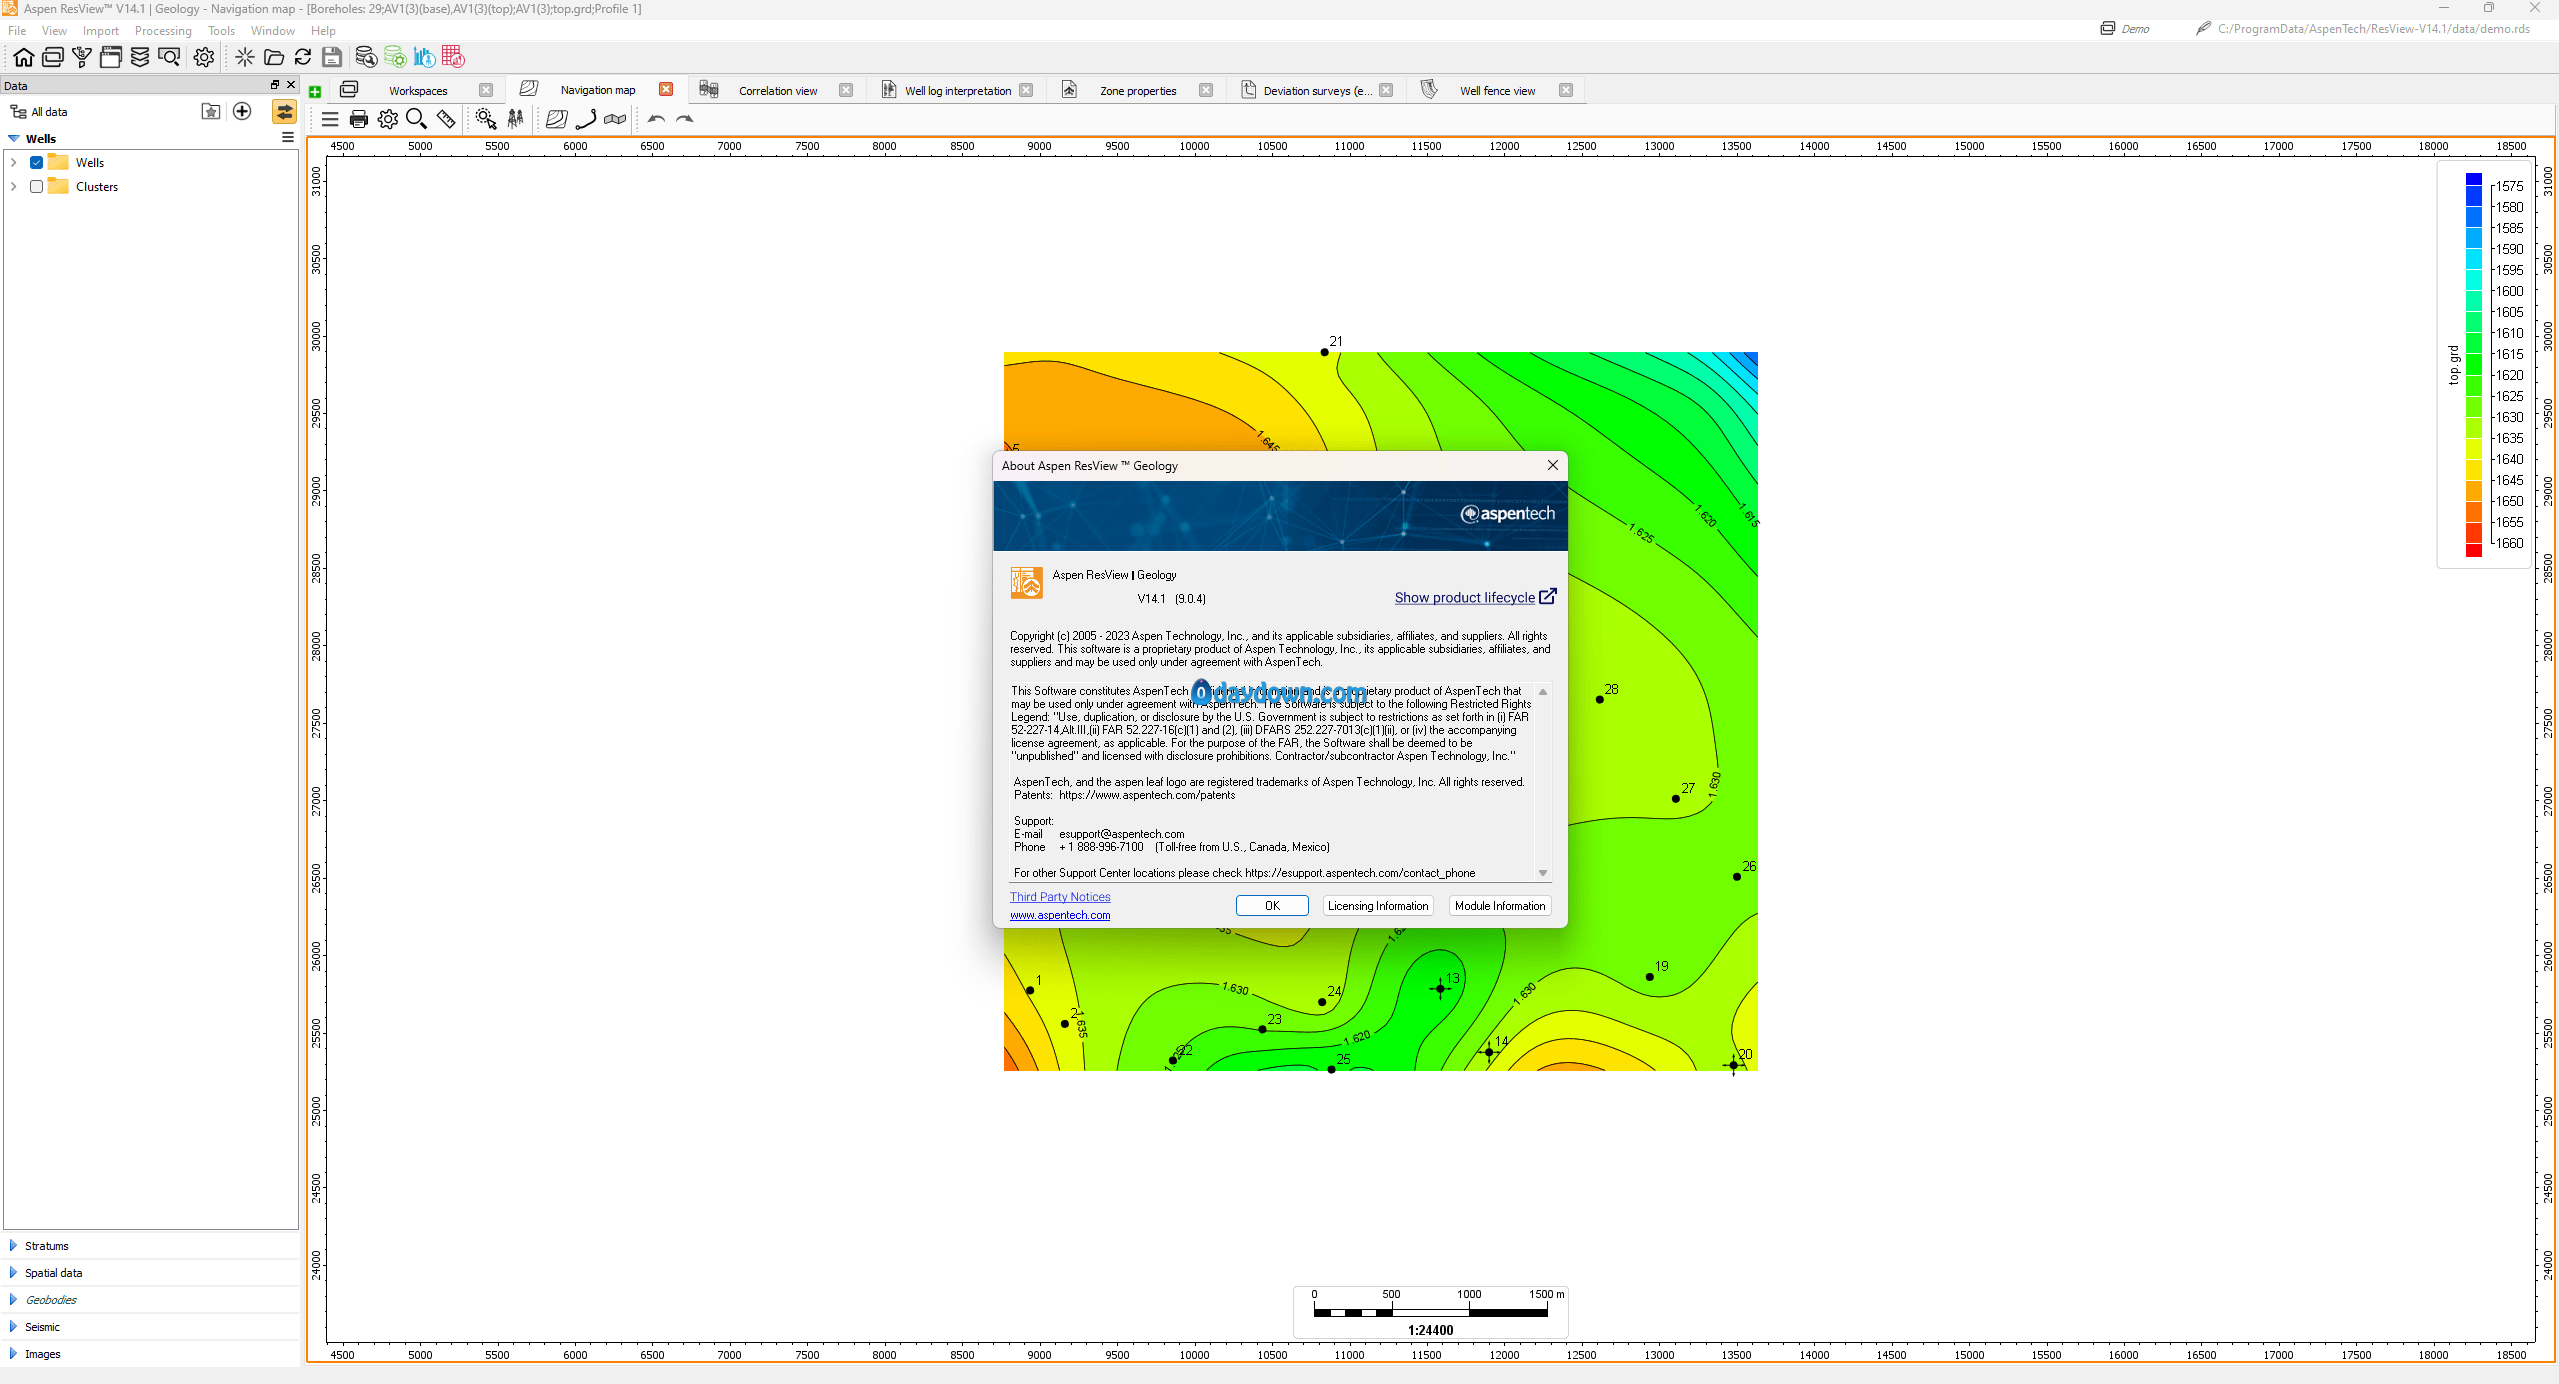Select the zoom magnifier tool
2559x1384 pixels.
[x=417, y=119]
